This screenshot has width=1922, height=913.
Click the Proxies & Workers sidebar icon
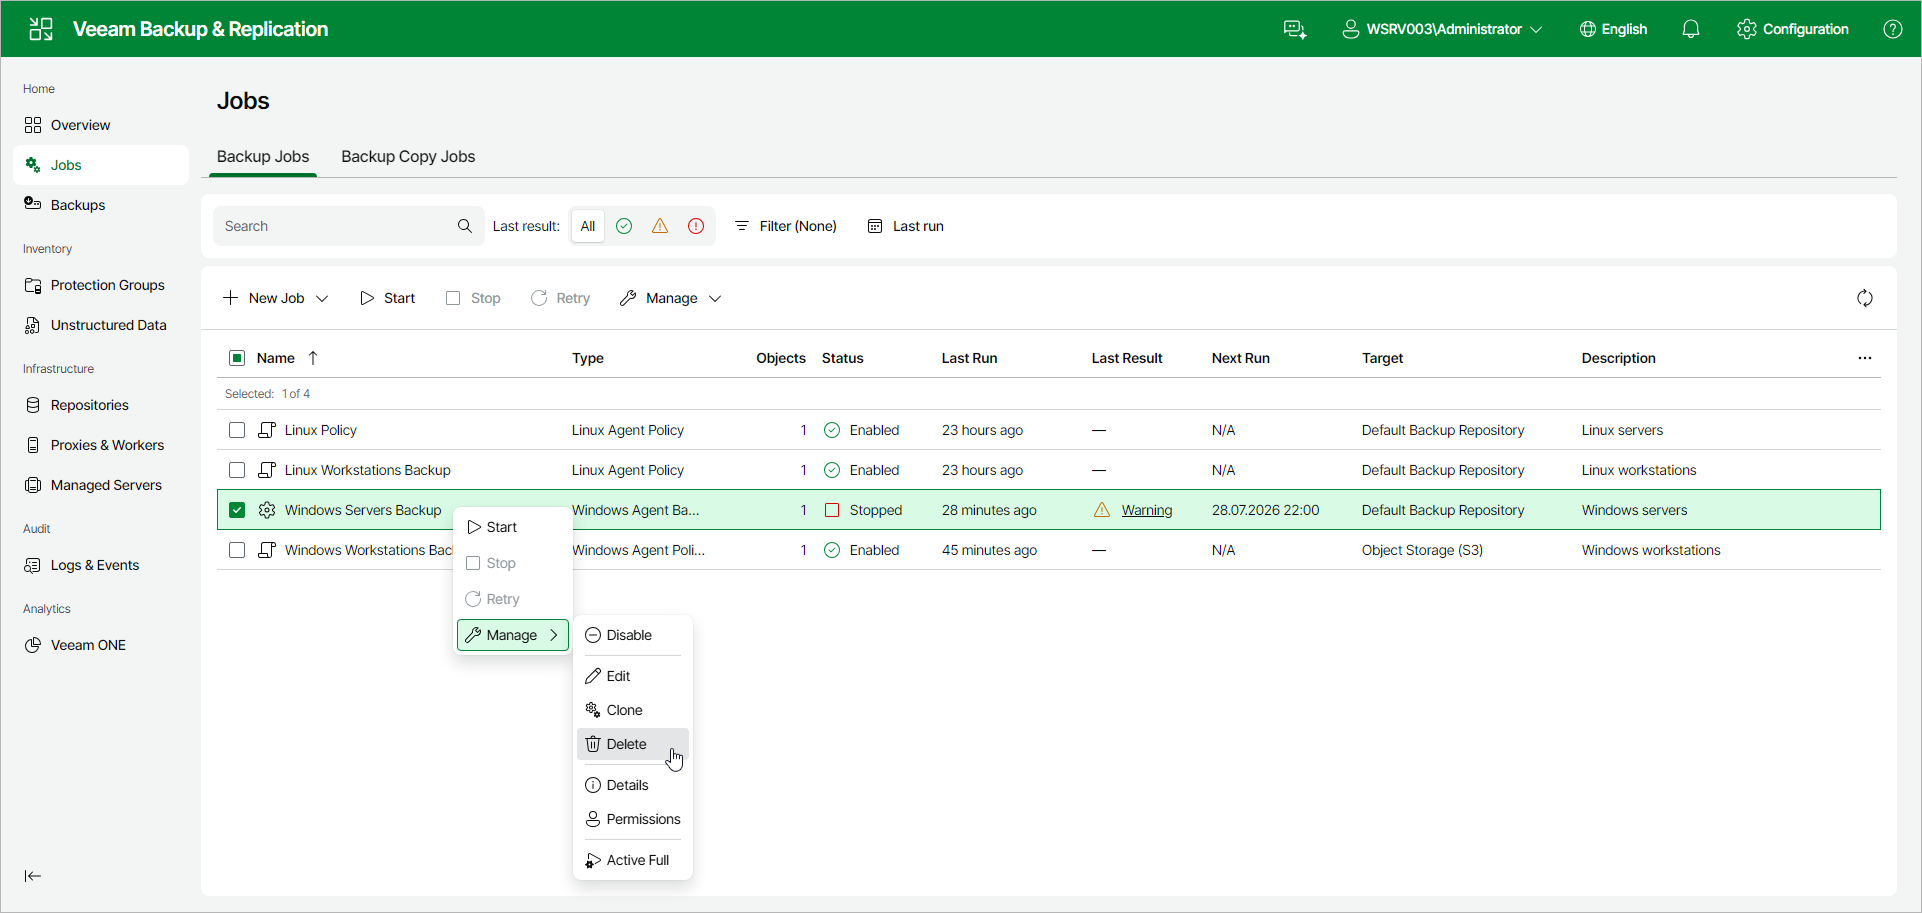tap(33, 445)
